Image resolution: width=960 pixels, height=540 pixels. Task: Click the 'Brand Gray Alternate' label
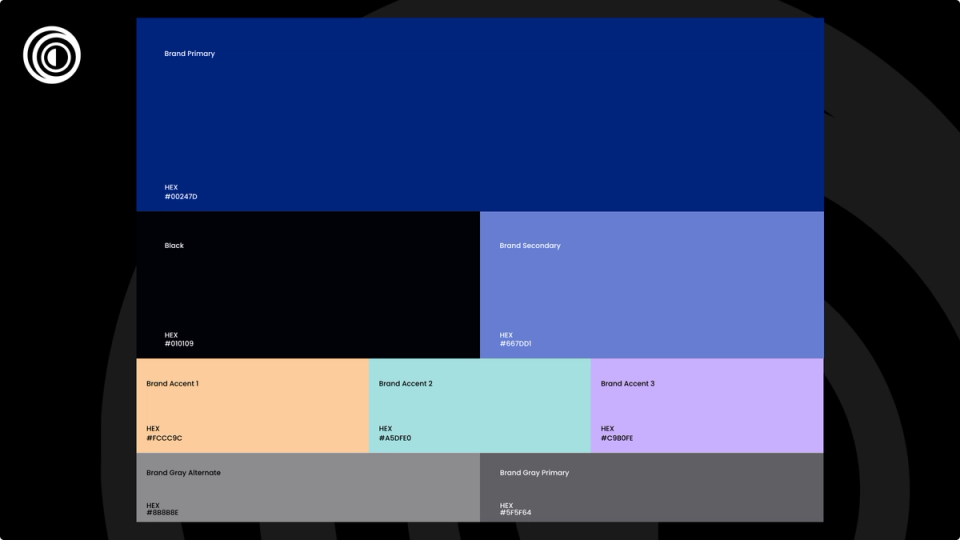183,473
